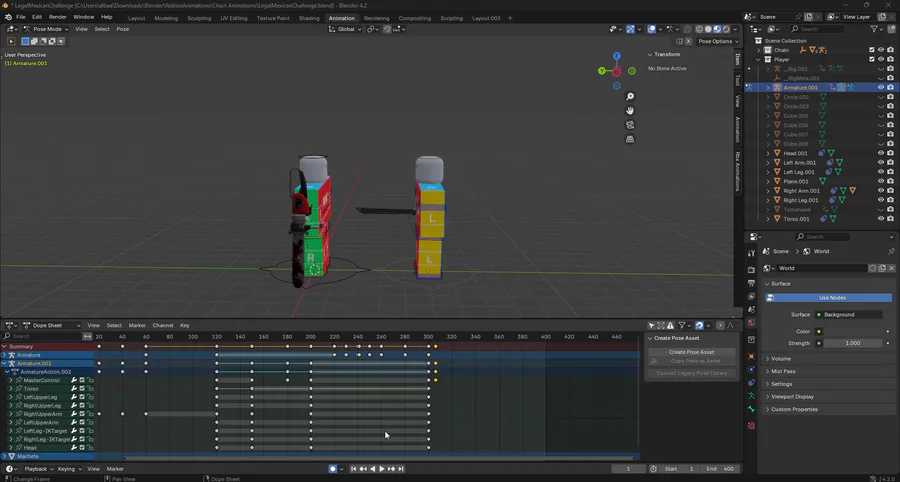Screen dimensions: 900x482
Task: Select solid viewport shading
Action: tap(708, 29)
